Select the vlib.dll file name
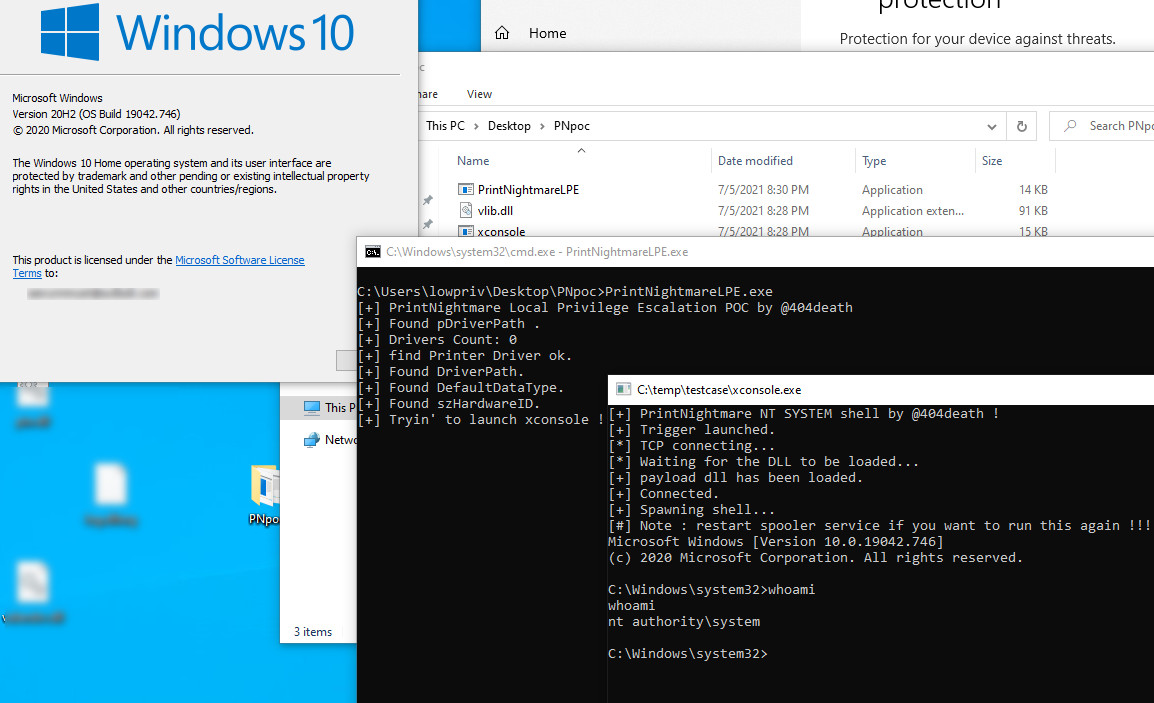The width and height of the screenshot is (1154, 703). (495, 211)
